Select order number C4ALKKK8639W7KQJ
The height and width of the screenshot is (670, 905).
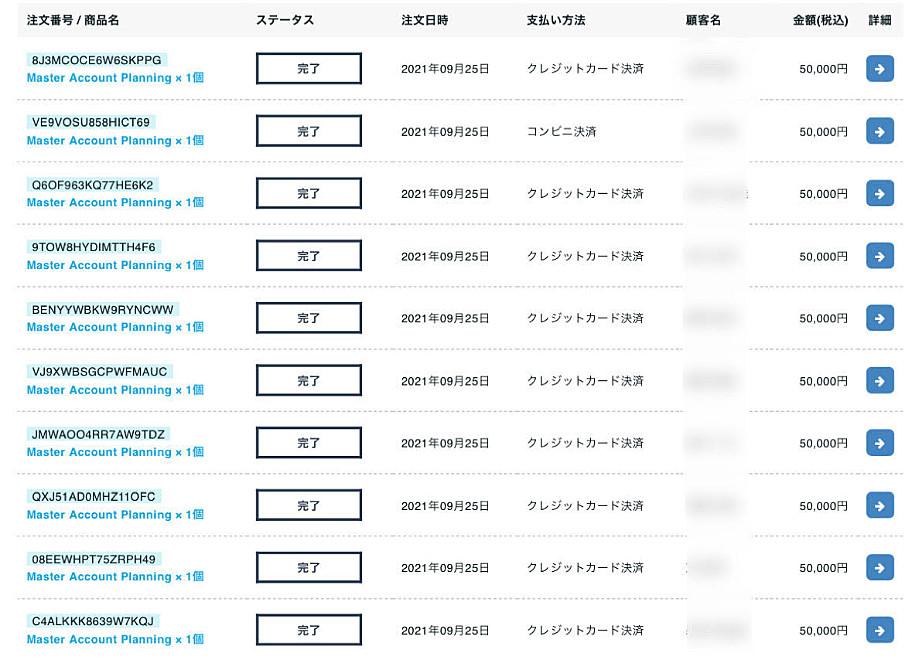click(93, 621)
